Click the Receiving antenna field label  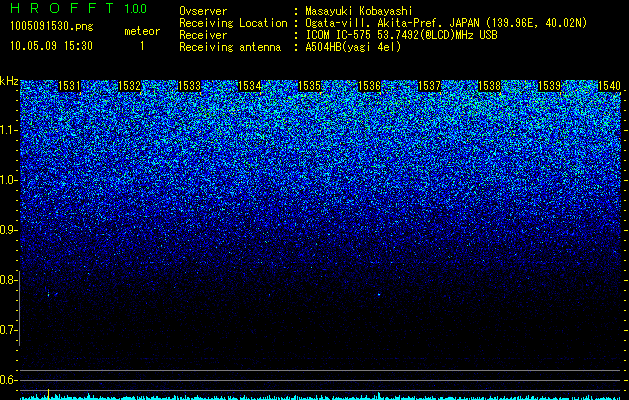[230, 47]
